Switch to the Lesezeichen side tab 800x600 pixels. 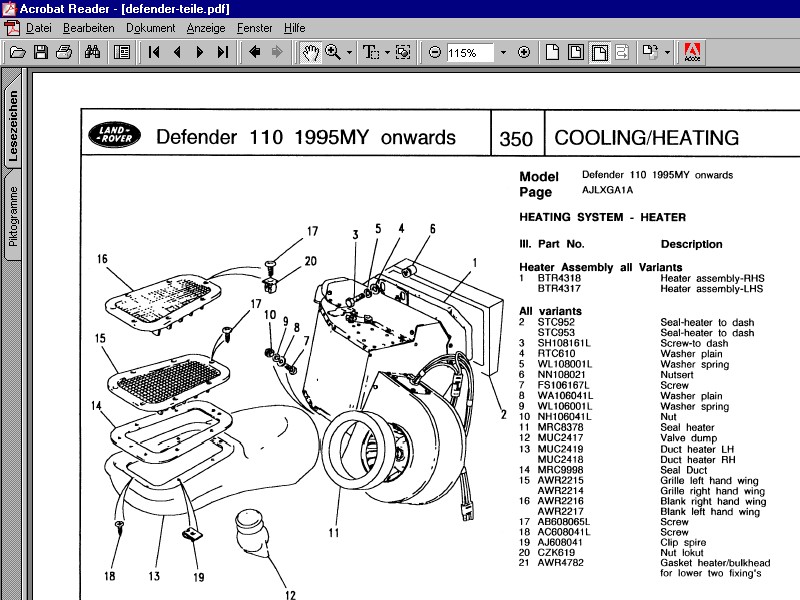[13, 126]
